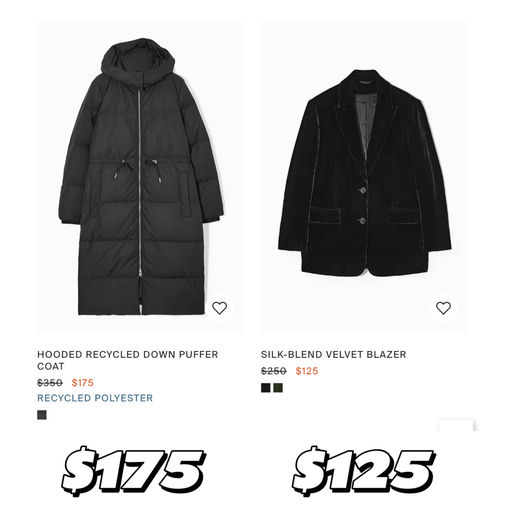Click the large bold $125 overlay text

click(363, 471)
